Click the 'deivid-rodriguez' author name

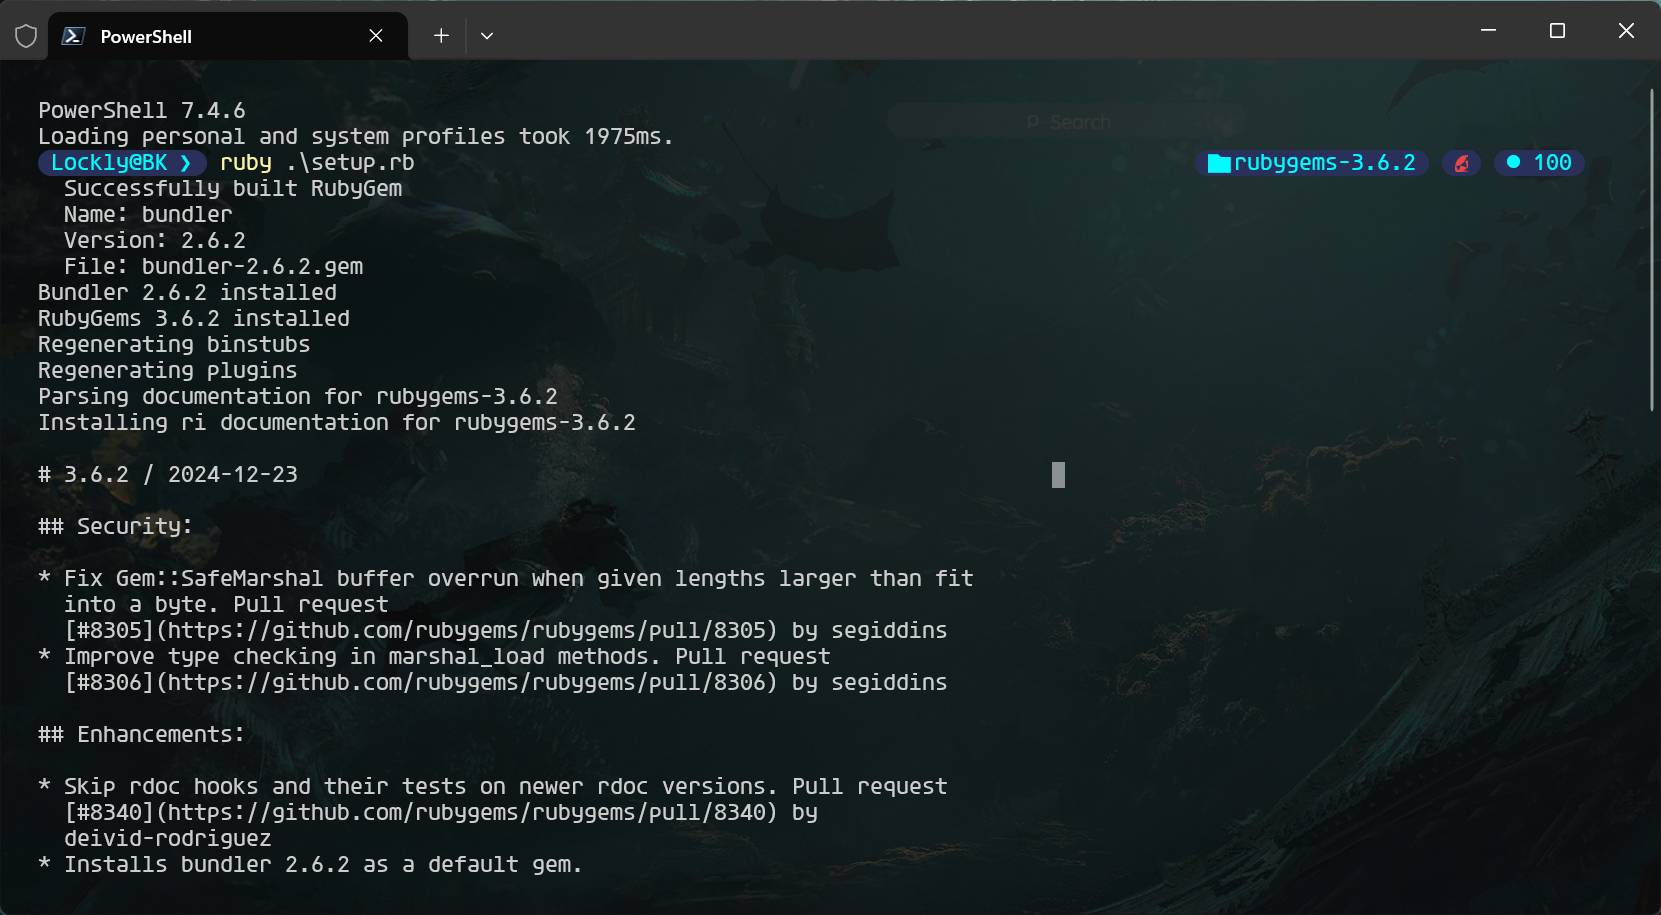click(168, 839)
